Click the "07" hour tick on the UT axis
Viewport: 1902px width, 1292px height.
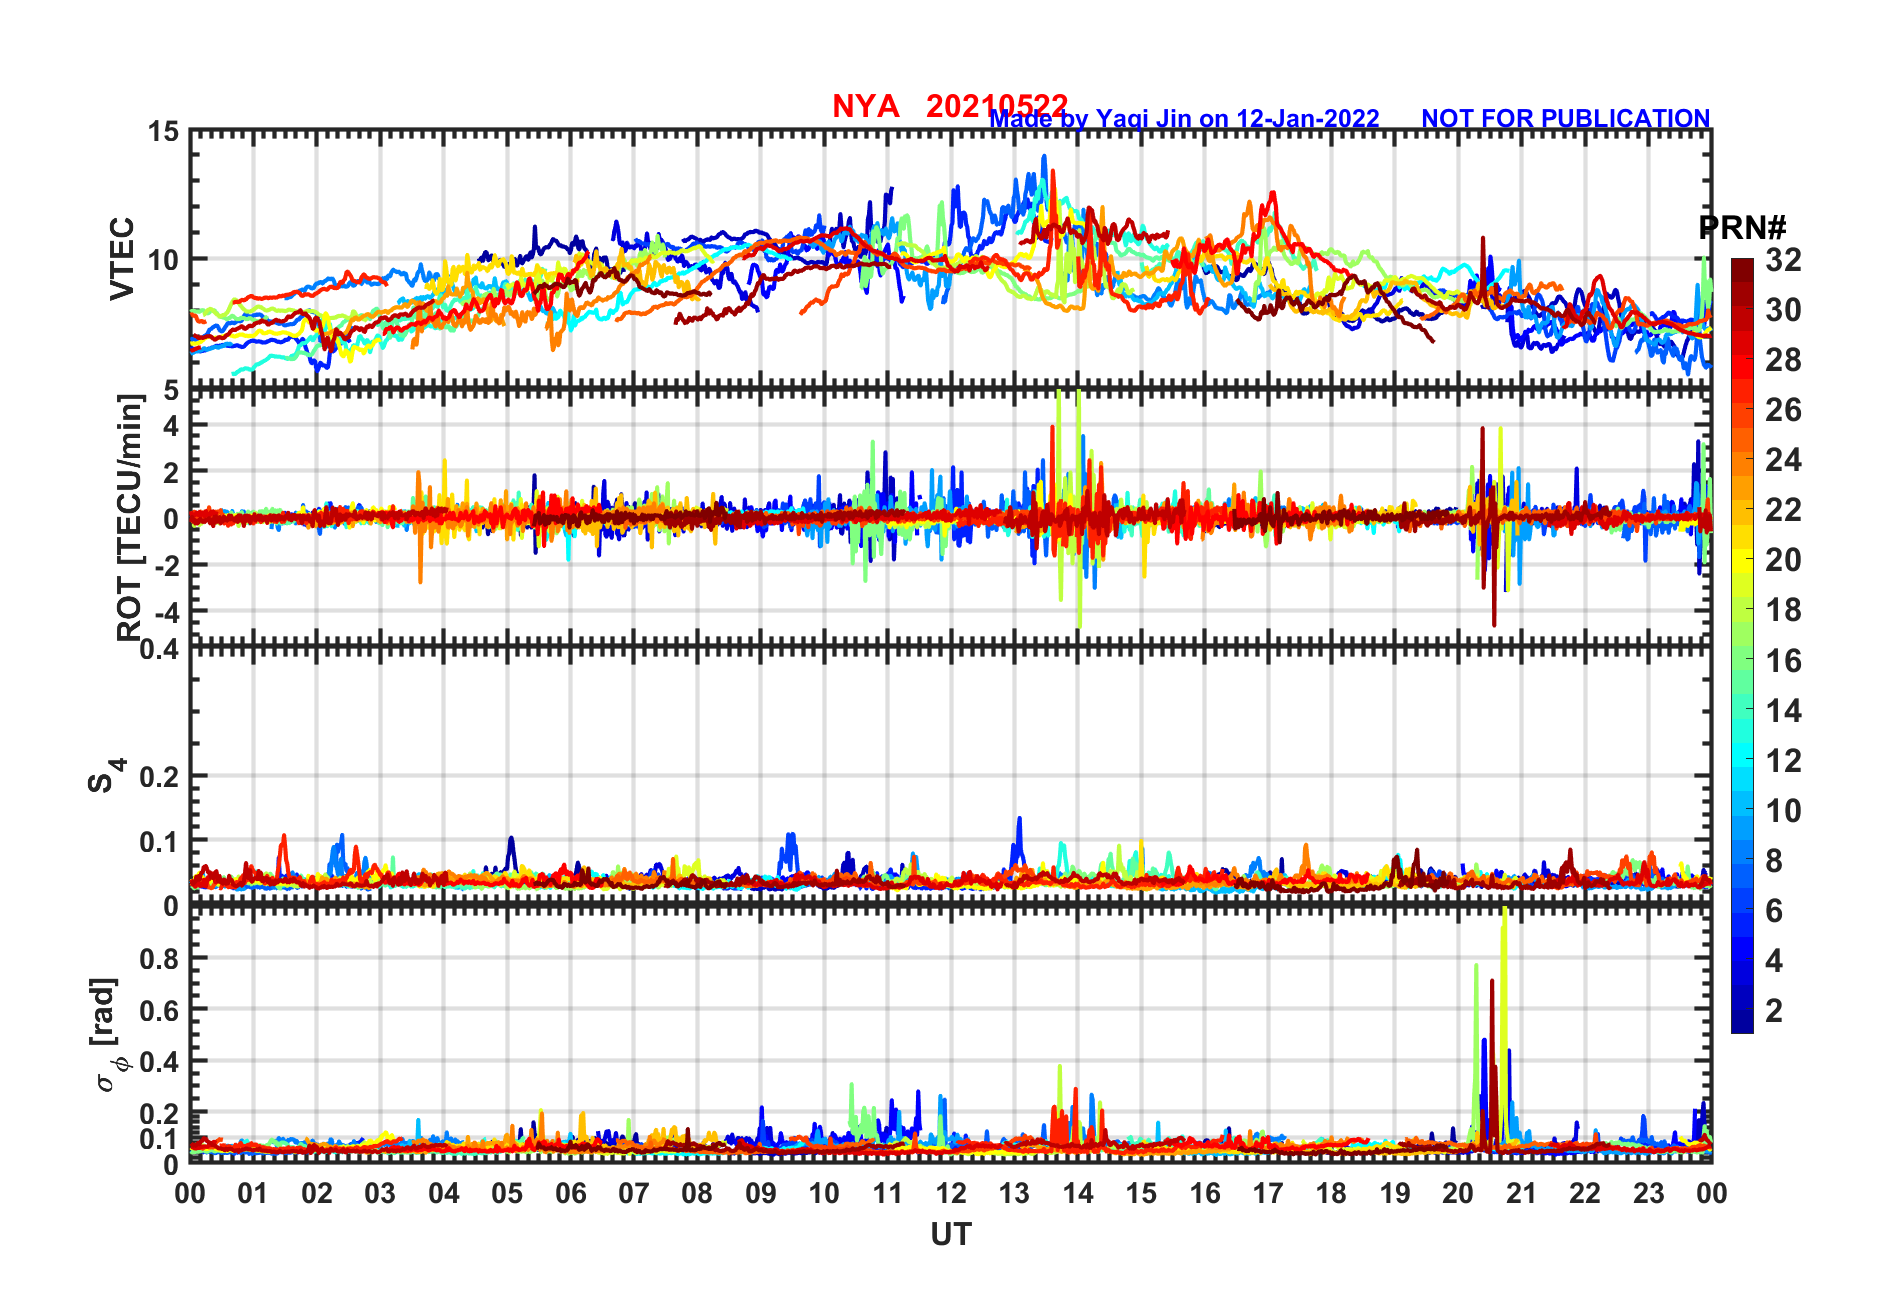634,1193
